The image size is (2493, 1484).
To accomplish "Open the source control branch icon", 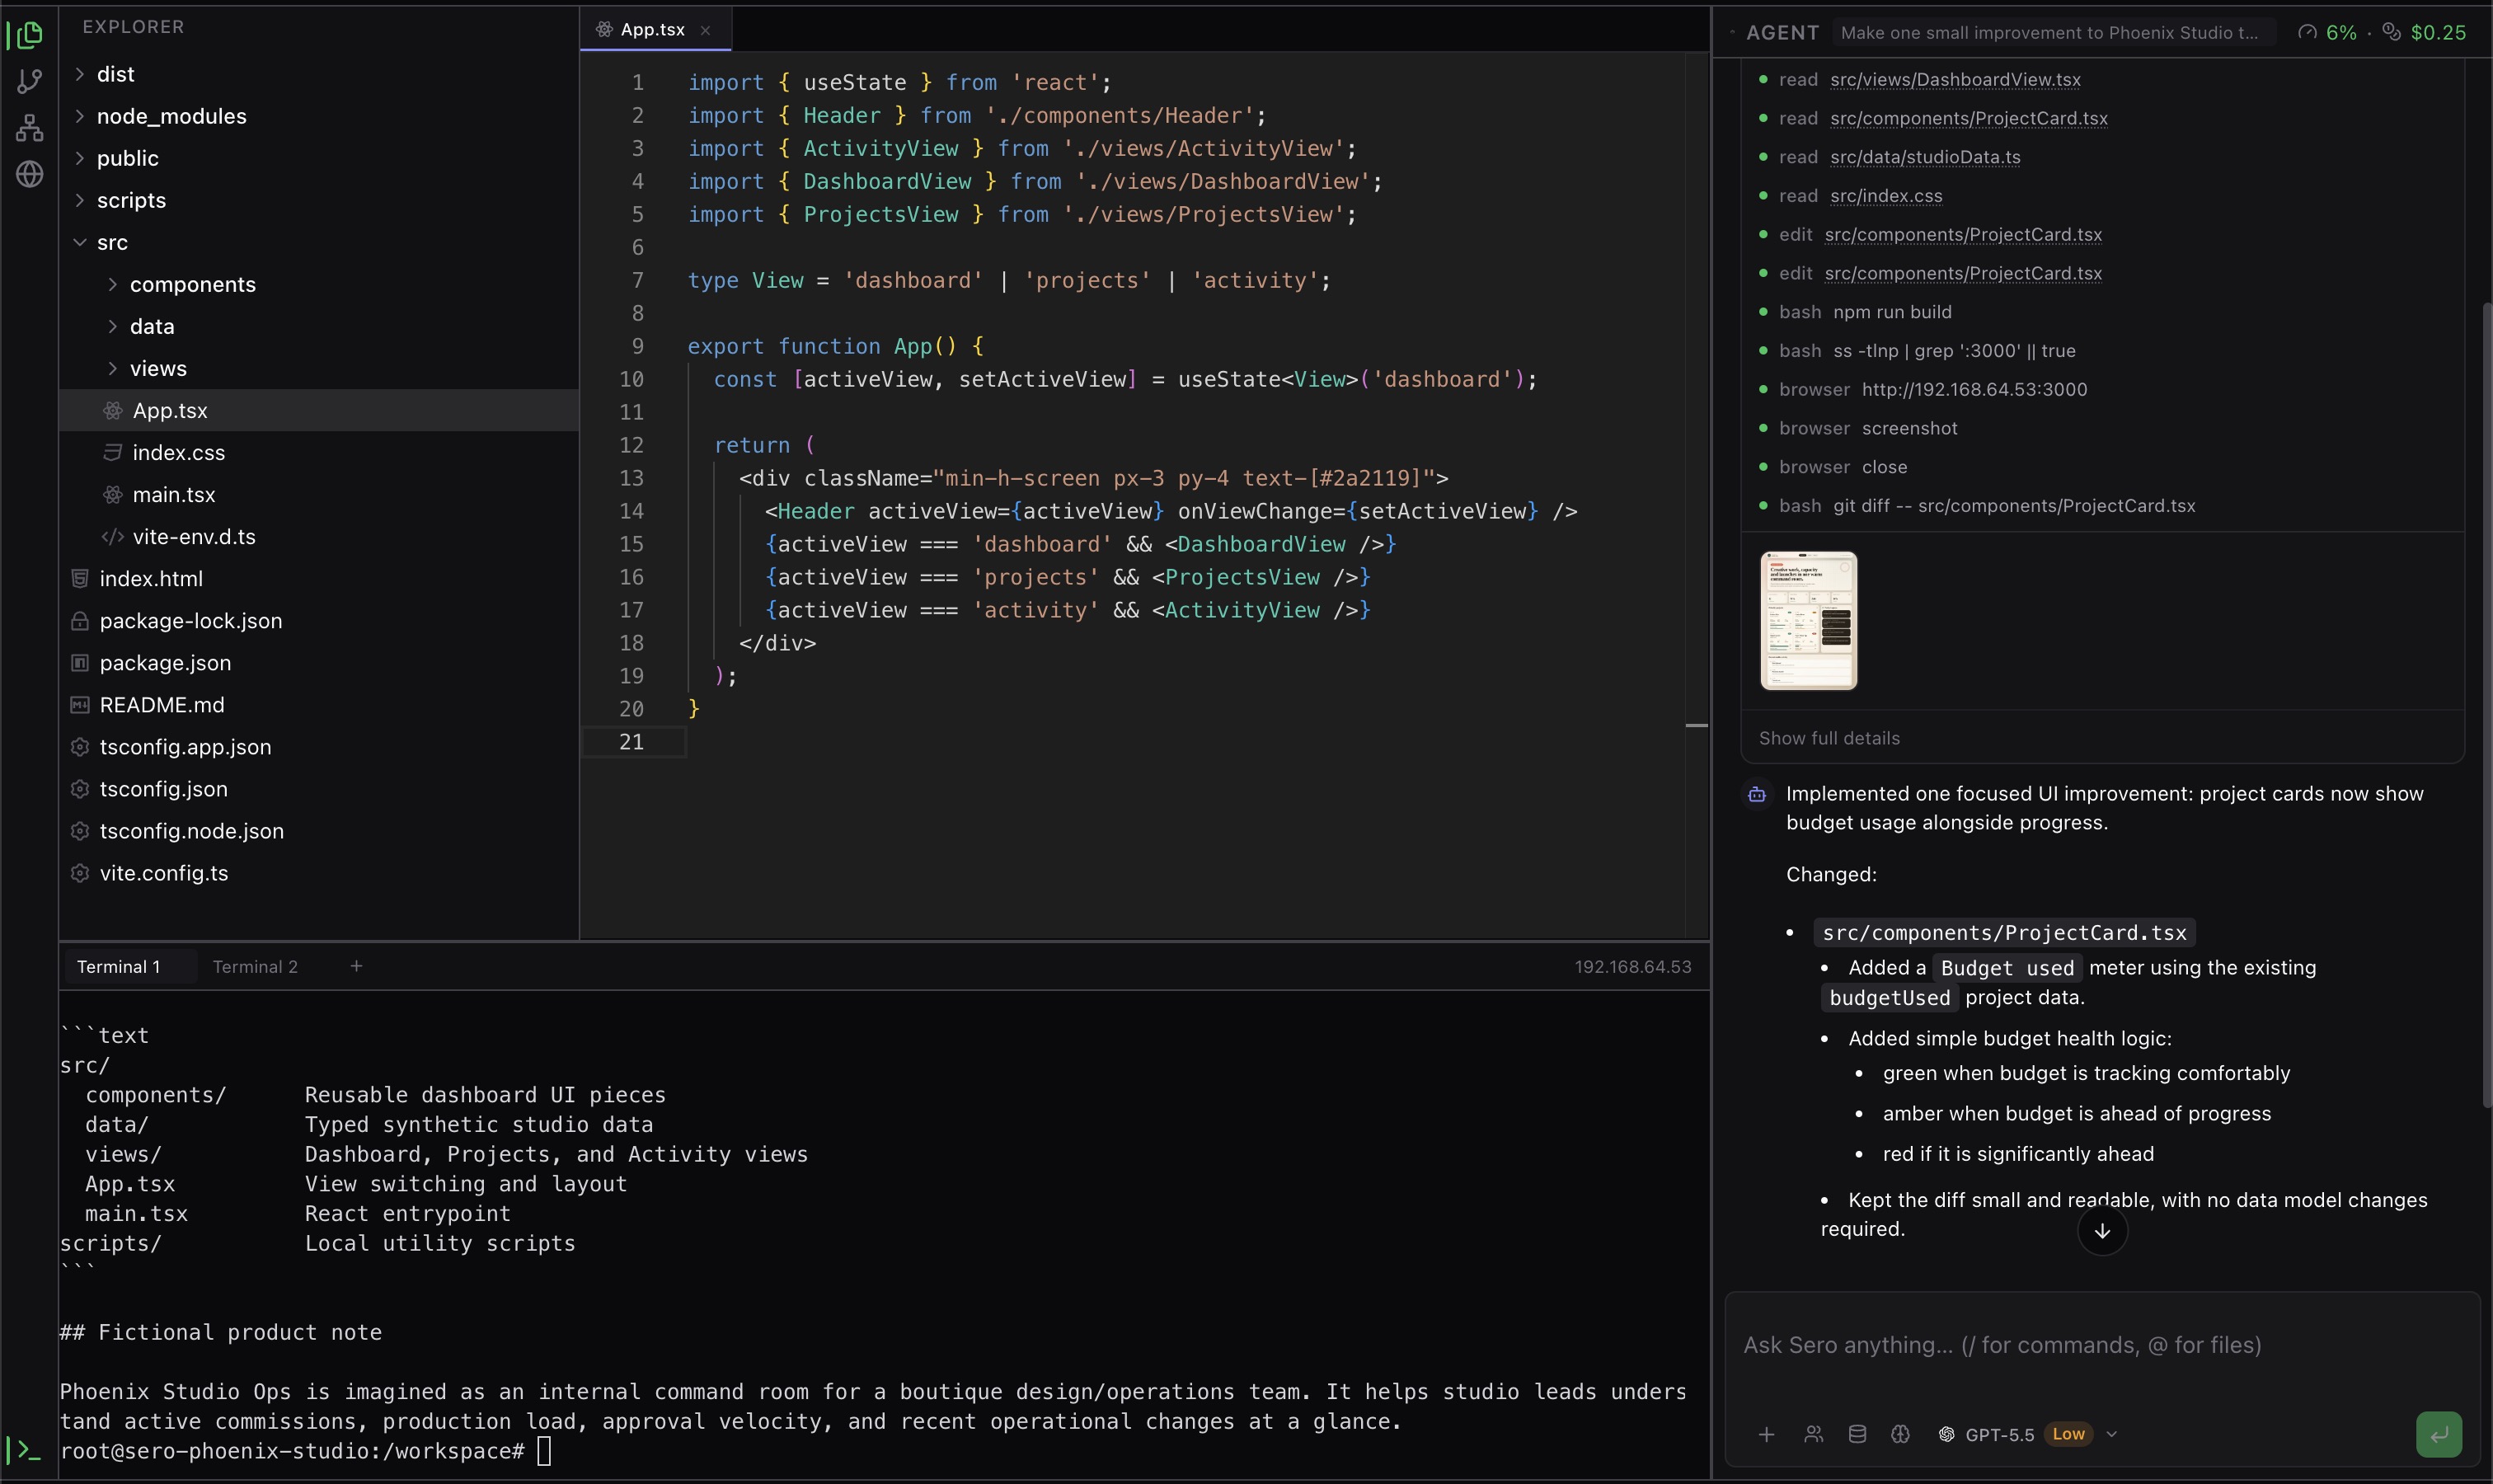I will [x=30, y=81].
